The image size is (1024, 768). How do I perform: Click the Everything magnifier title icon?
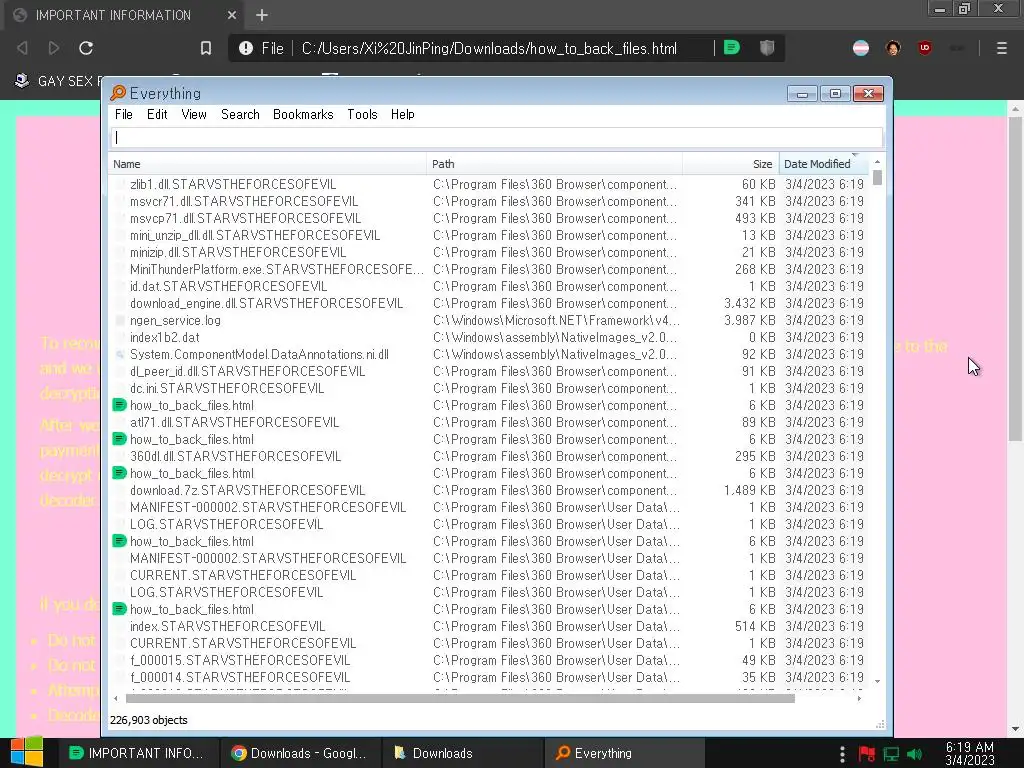(118, 93)
